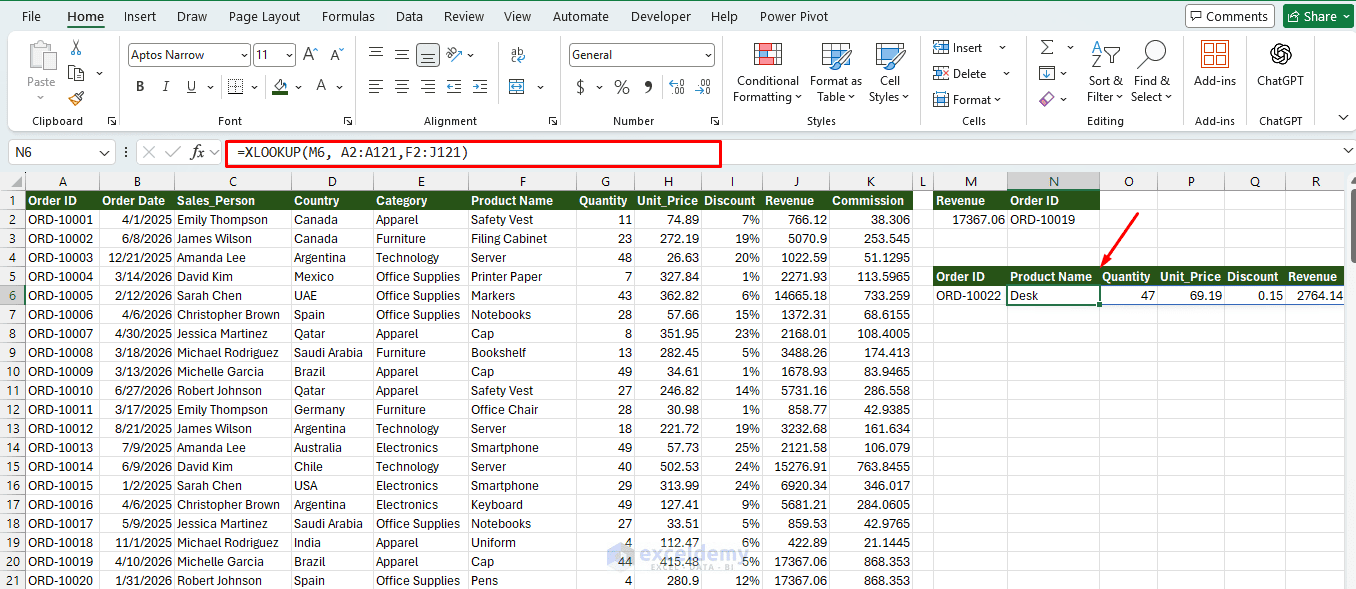Switch to the Page Layout tab
Screen dimensions: 1356x589
[264, 16]
